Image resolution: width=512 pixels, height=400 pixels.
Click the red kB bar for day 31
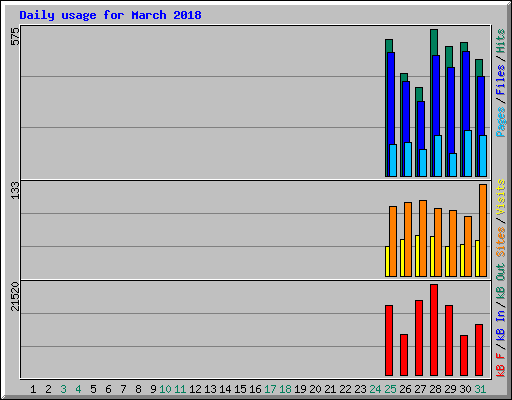(479, 350)
